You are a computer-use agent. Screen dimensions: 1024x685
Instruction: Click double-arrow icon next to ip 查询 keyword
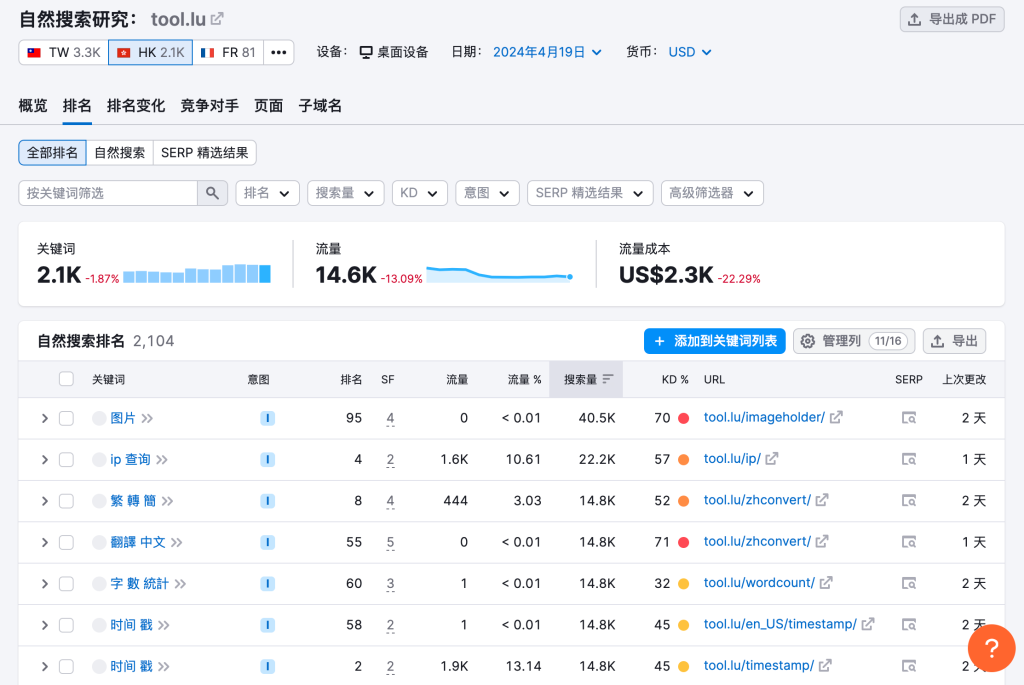coord(162,460)
